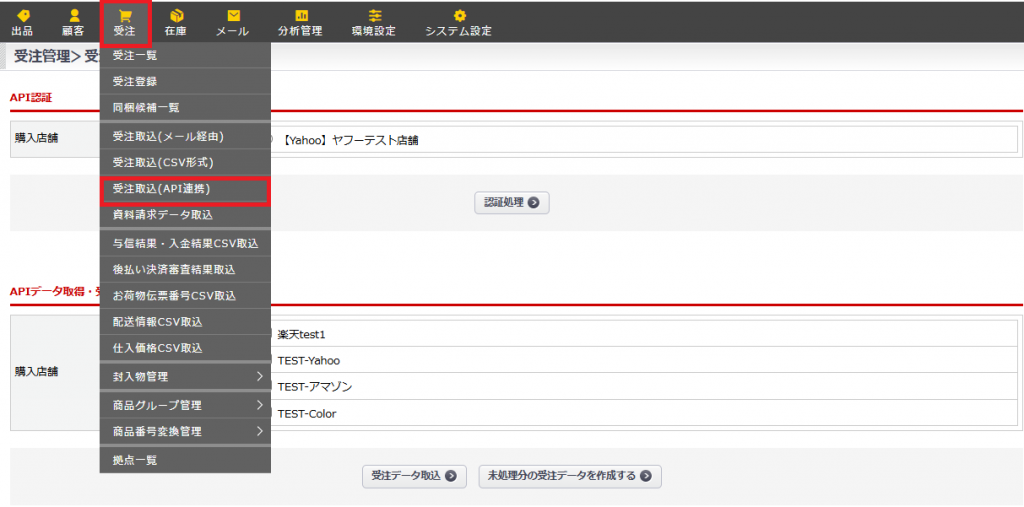
Task: Expand the 商品グループ管理 submenu arrow
Action: [259, 404]
